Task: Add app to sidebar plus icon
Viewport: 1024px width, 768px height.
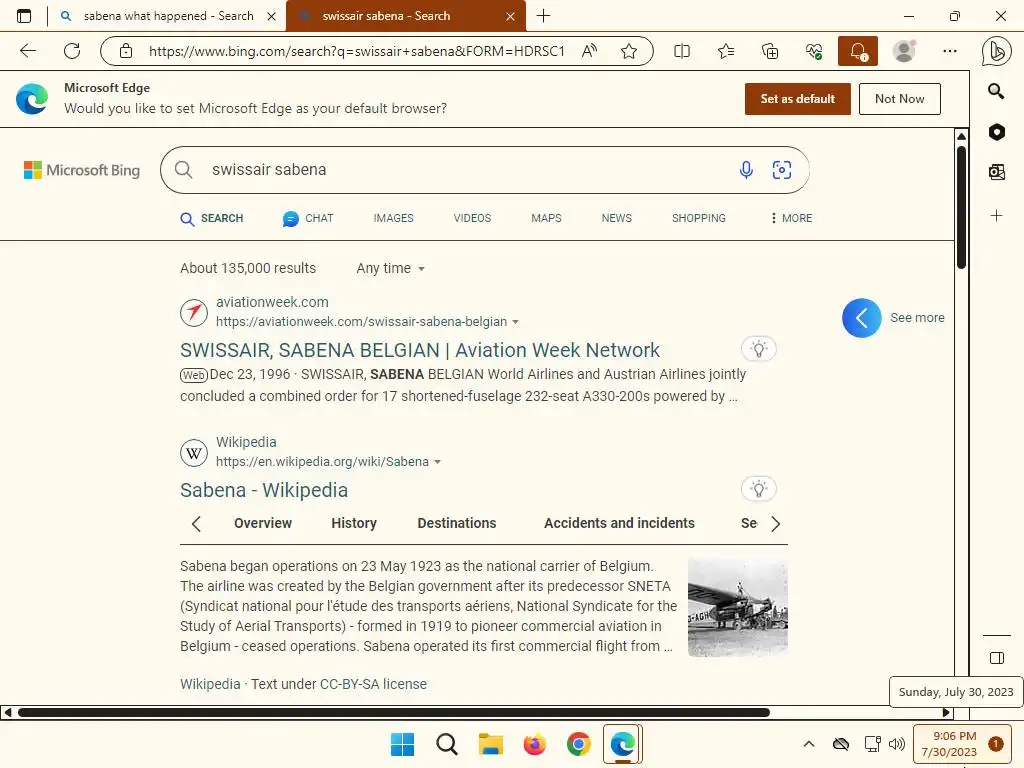Action: point(997,216)
